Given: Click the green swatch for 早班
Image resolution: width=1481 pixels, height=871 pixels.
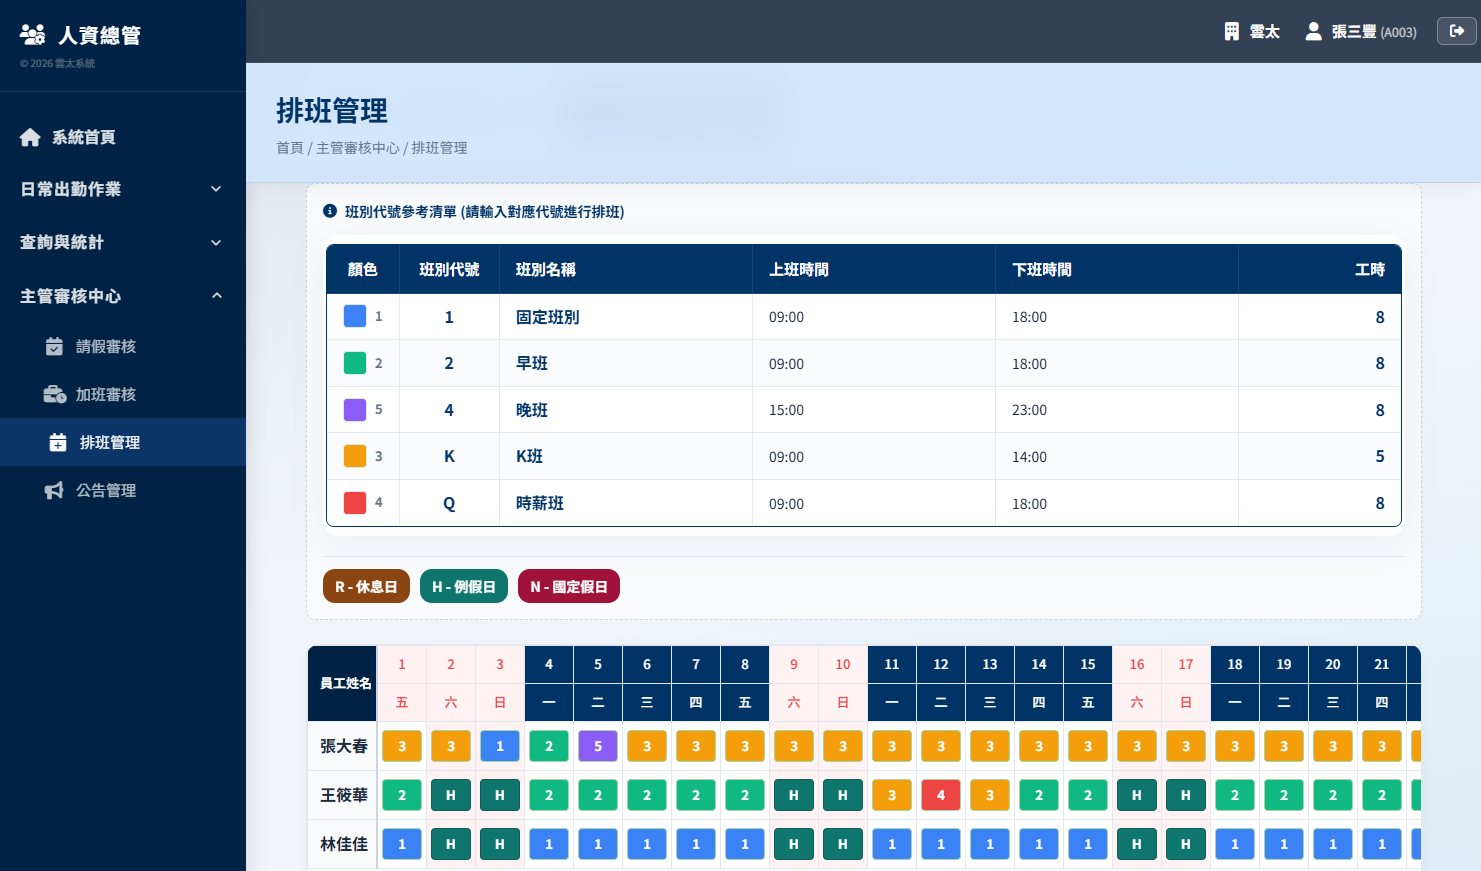Looking at the screenshot, I should click(355, 363).
